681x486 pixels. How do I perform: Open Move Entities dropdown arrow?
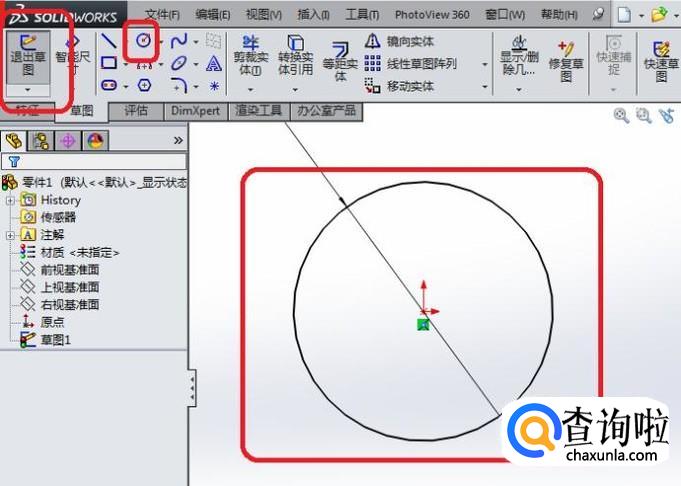[485, 87]
